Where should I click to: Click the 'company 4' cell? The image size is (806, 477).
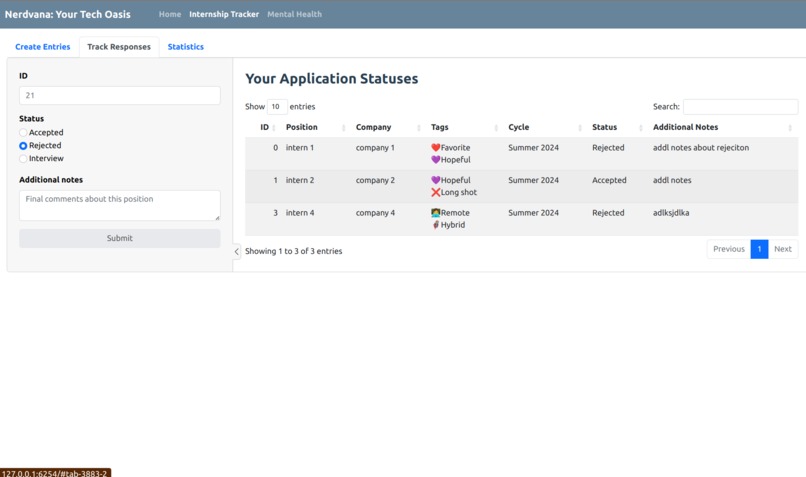pyautogui.click(x=375, y=213)
